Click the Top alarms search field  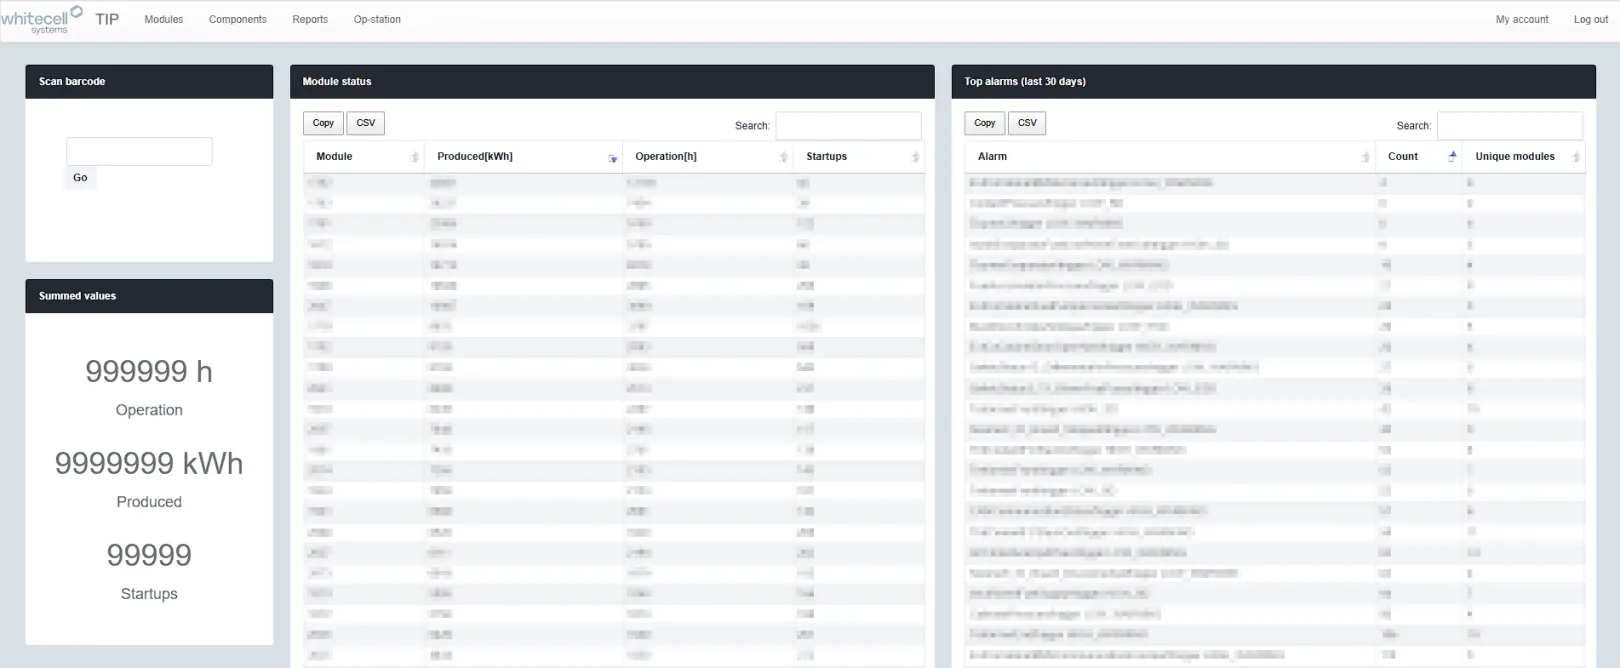tap(1510, 125)
